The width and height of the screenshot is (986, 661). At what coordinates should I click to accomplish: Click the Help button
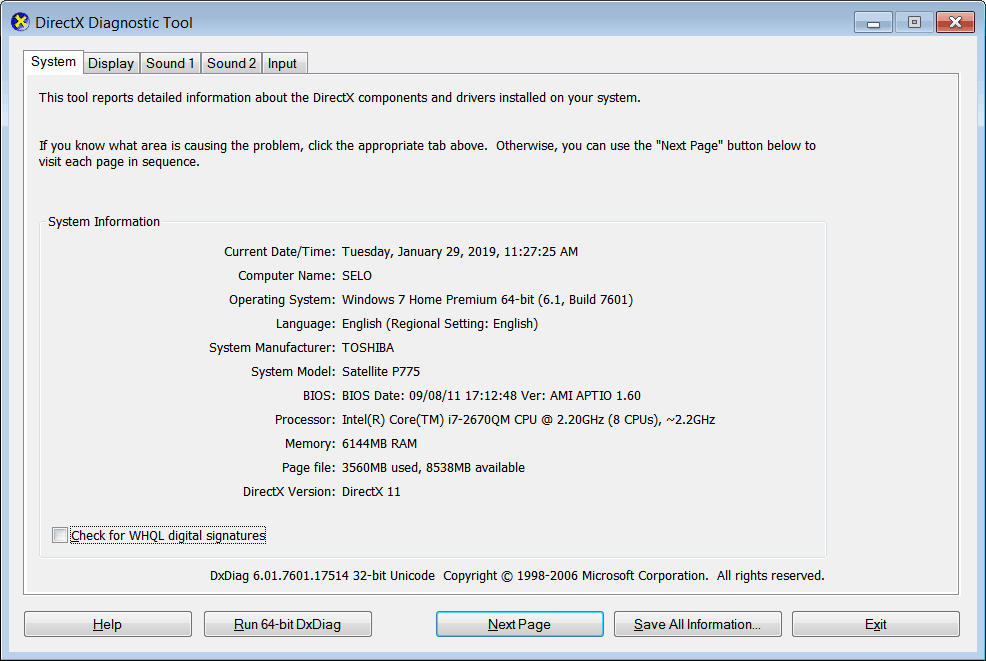tap(108, 624)
